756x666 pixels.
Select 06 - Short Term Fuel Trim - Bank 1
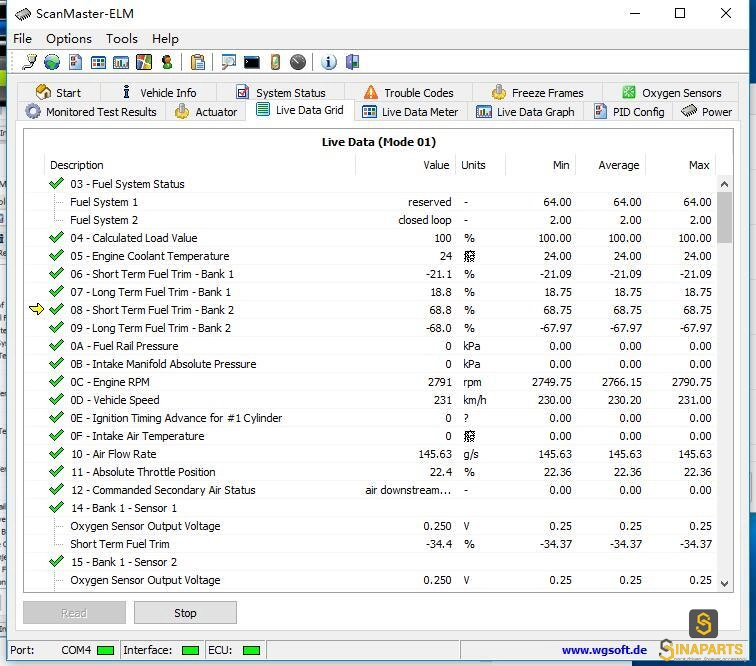tap(370, 274)
